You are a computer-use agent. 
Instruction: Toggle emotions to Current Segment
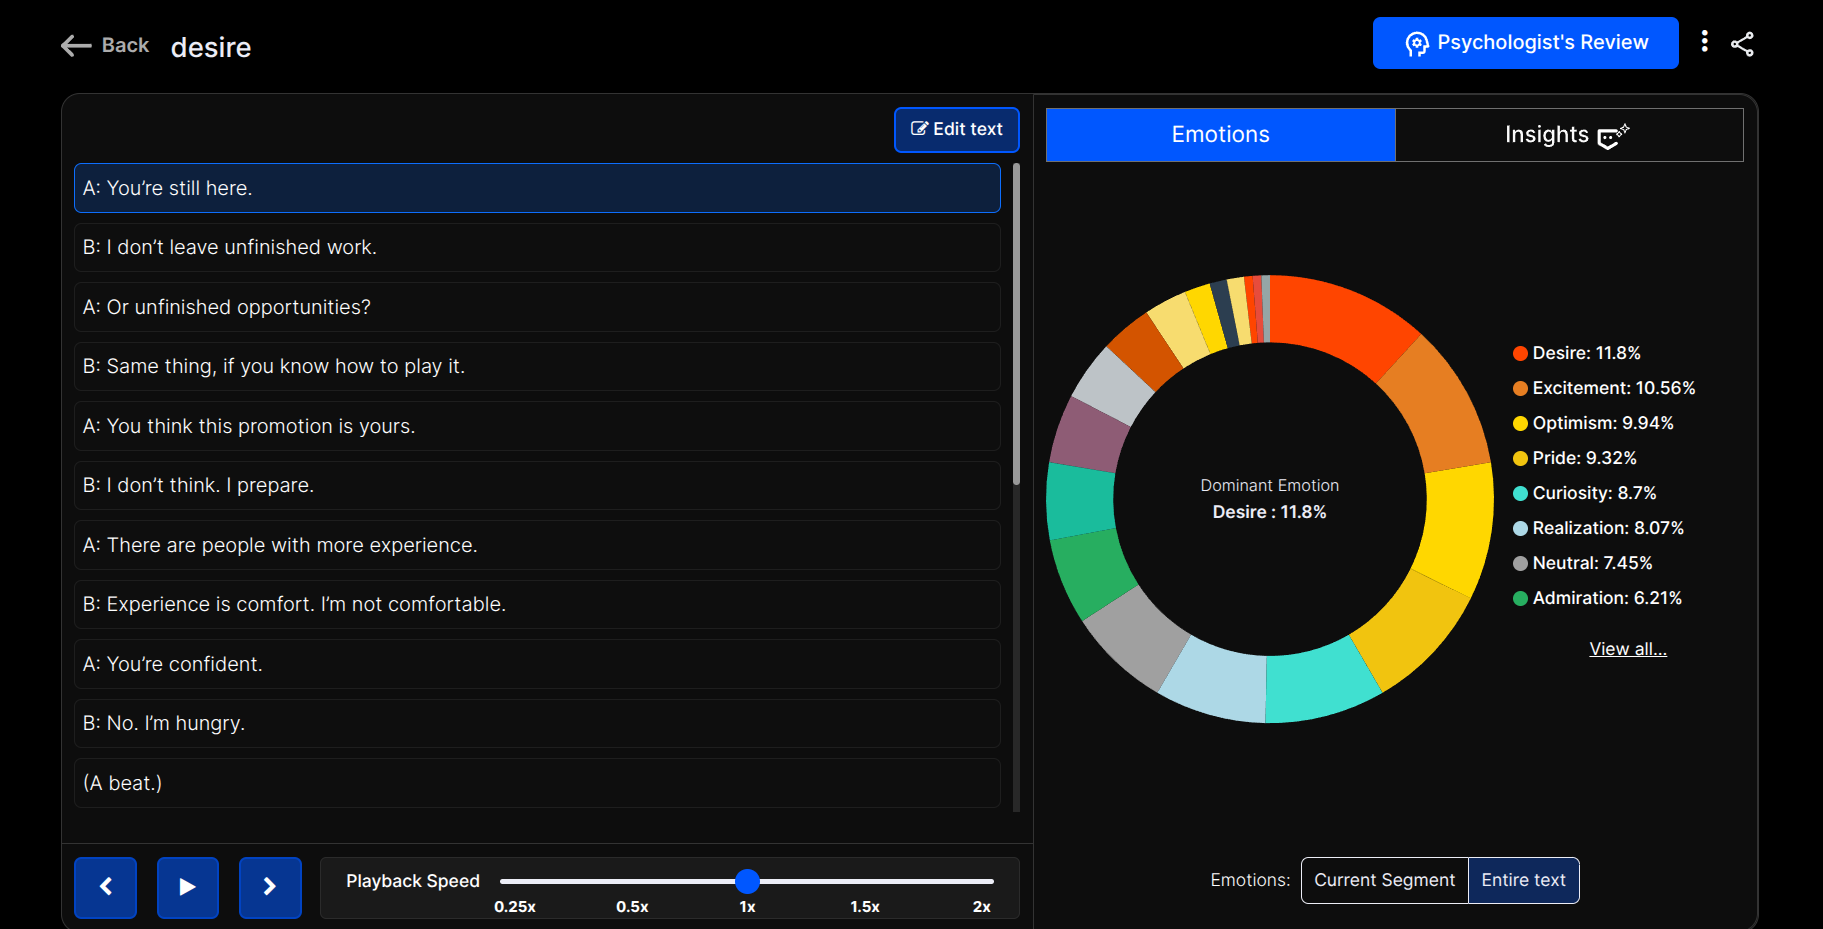point(1384,880)
